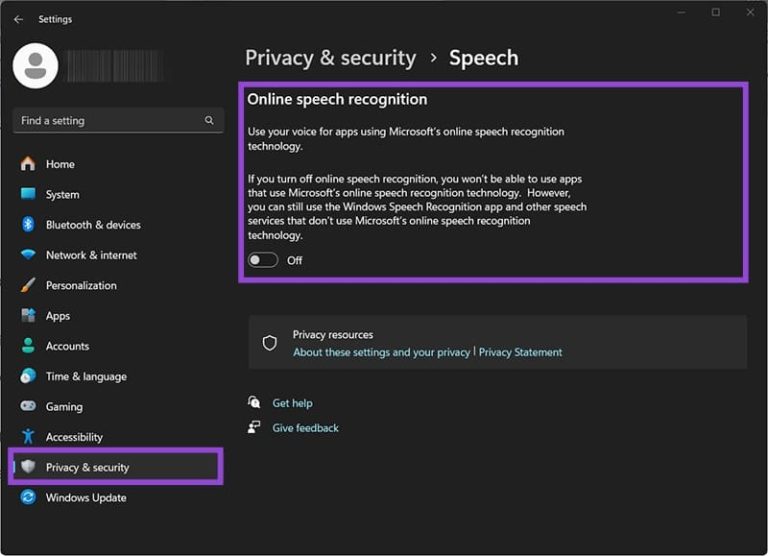Click the search magnifier icon
Viewport: 768px width, 556px height.
click(209, 120)
